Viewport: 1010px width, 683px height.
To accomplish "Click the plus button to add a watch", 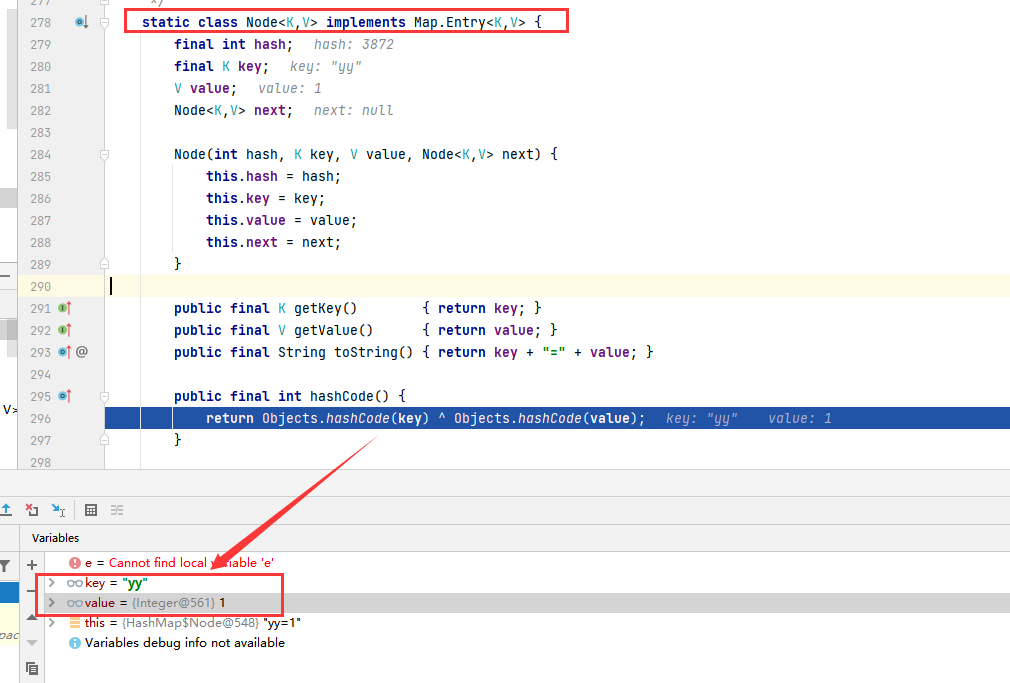I will 31,564.
